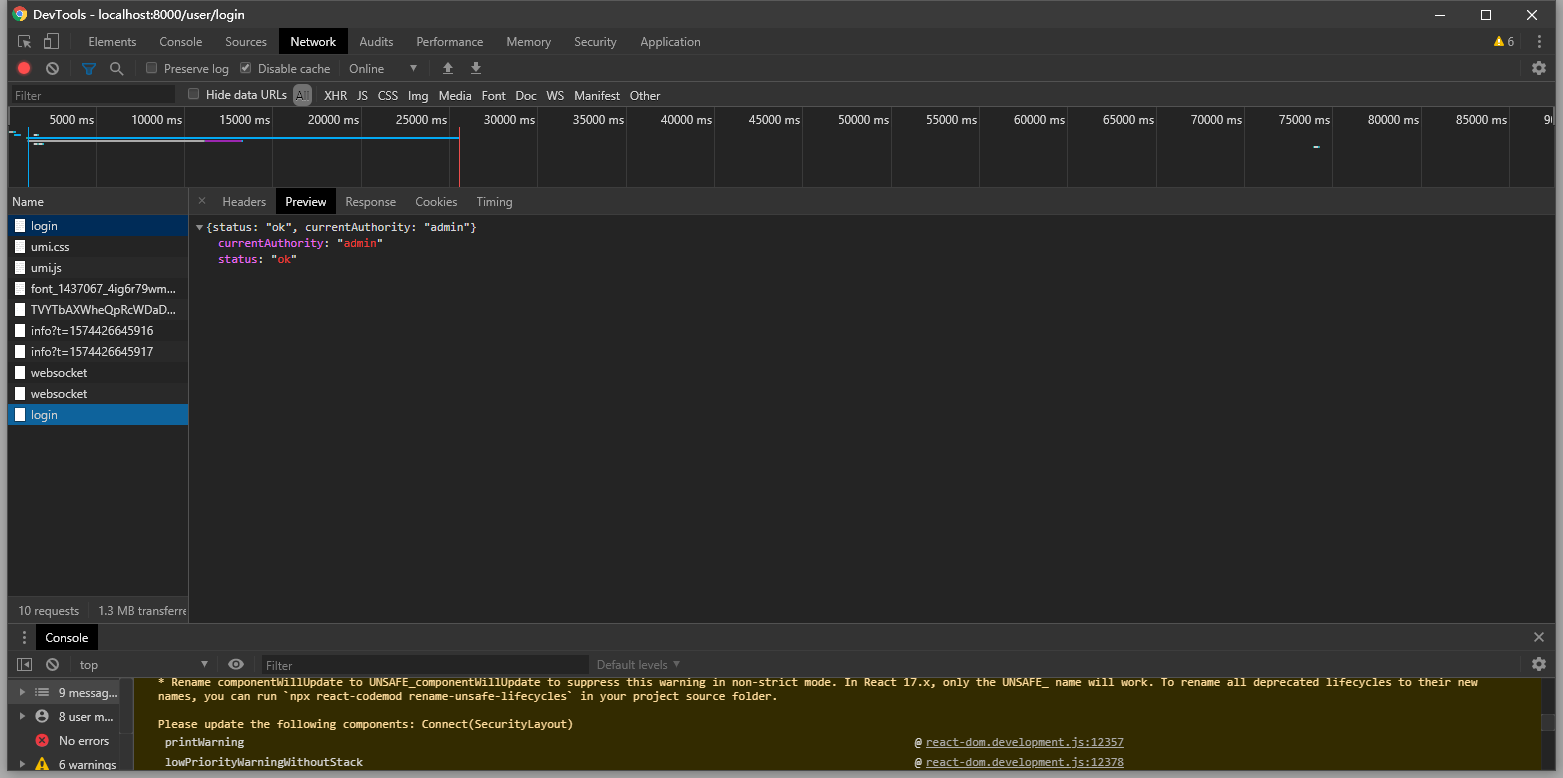
Task: Open network search with the magnifier icon
Action: click(x=117, y=69)
